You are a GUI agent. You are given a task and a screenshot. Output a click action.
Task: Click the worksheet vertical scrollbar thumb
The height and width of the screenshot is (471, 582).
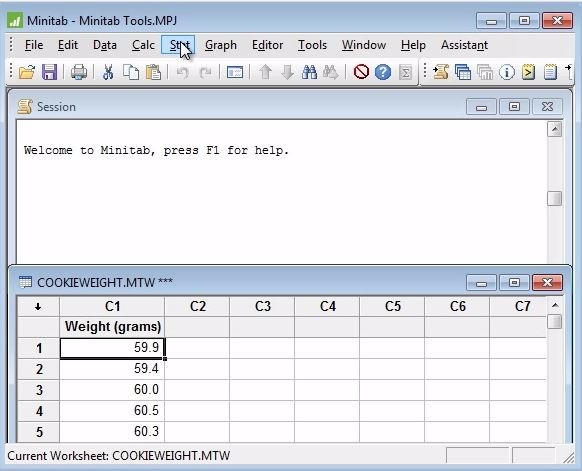555,321
